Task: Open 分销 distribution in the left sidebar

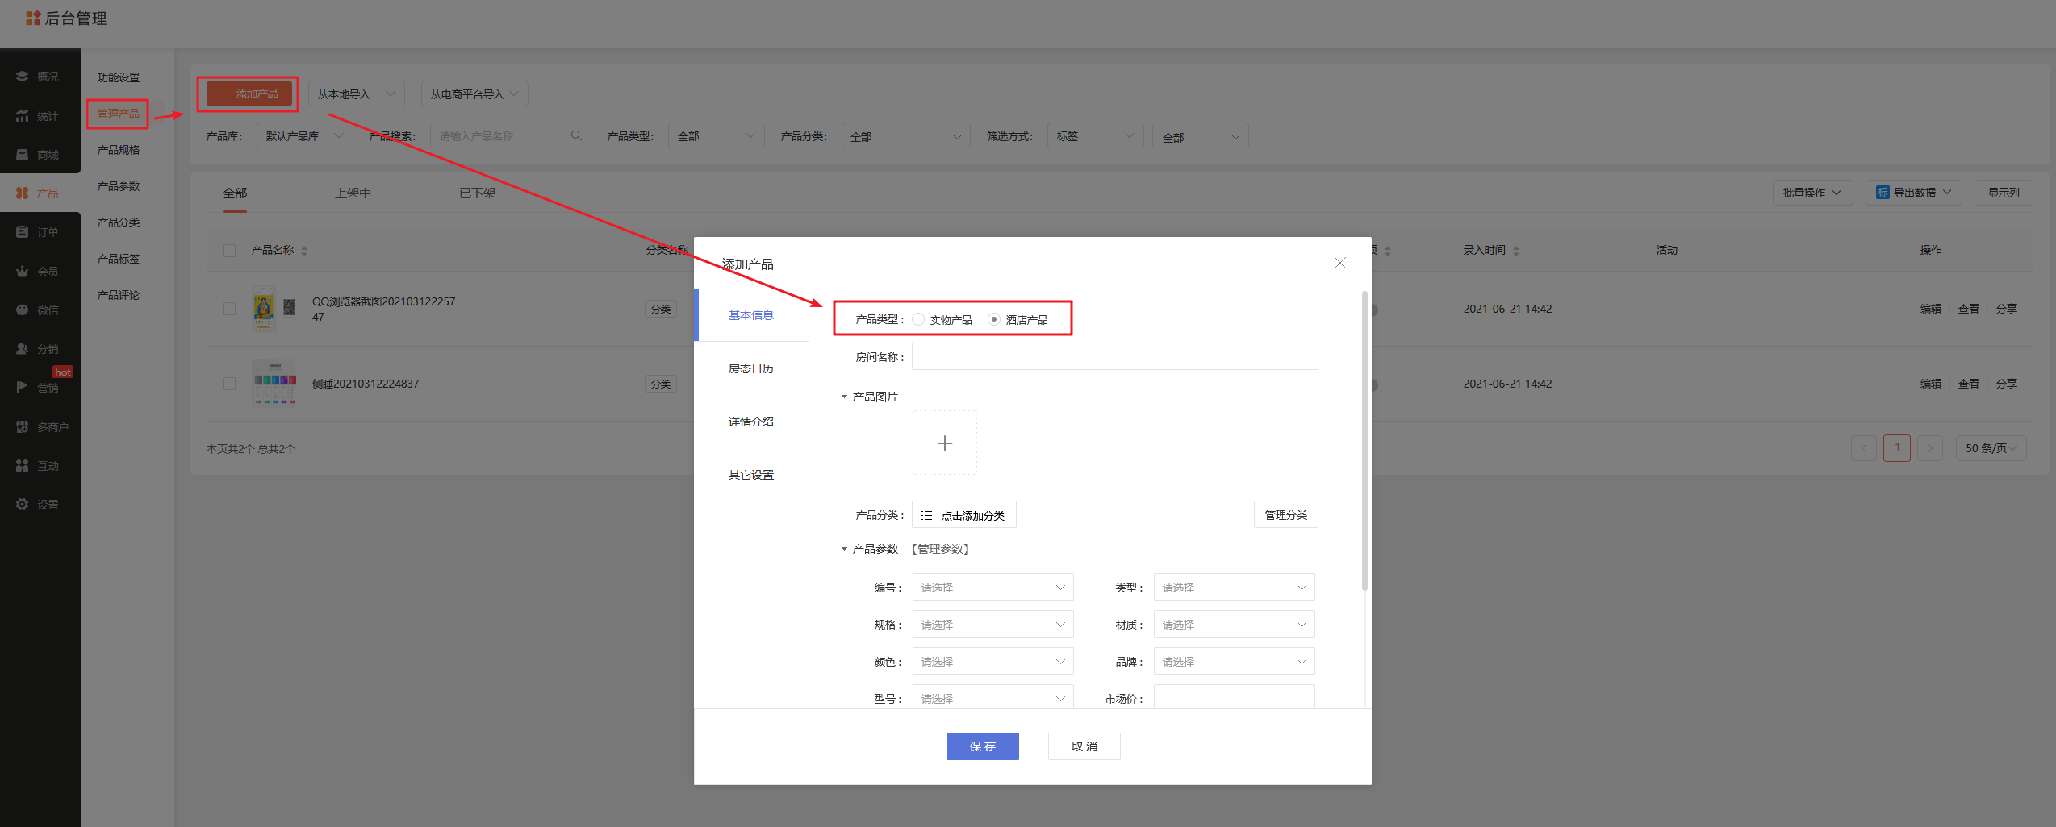Action: (x=38, y=349)
